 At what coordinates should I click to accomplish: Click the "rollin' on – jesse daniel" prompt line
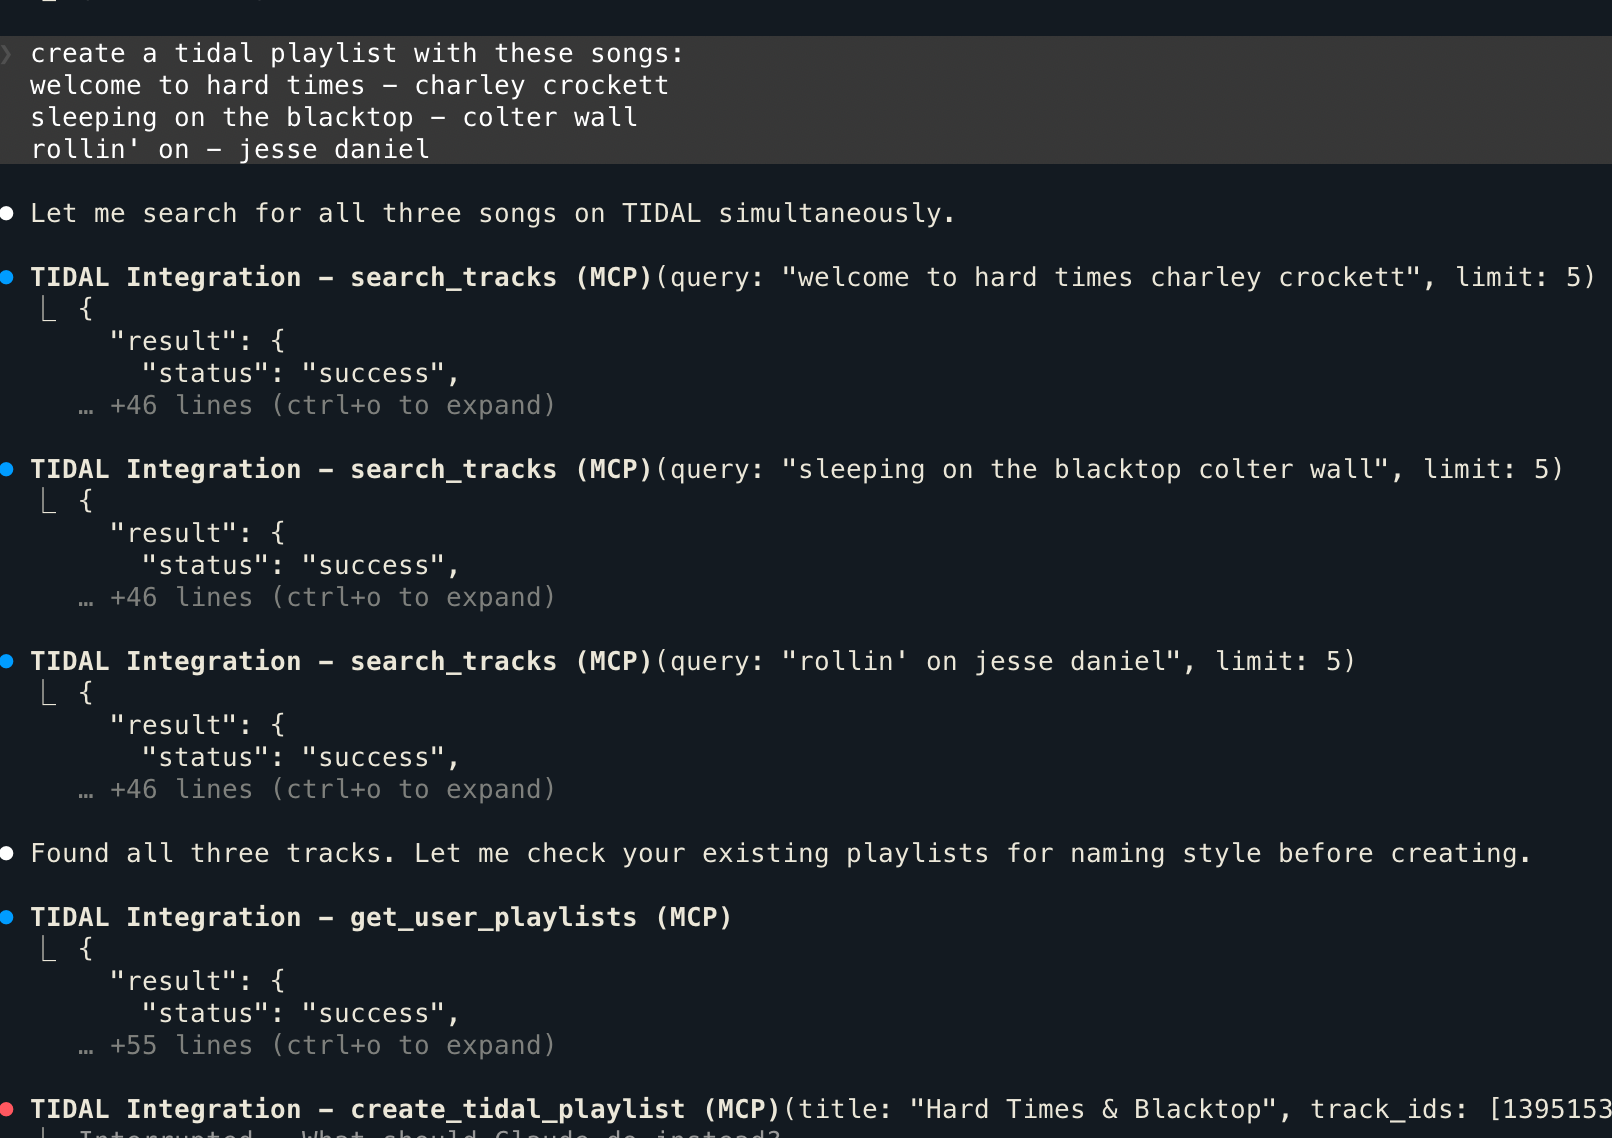click(x=230, y=150)
